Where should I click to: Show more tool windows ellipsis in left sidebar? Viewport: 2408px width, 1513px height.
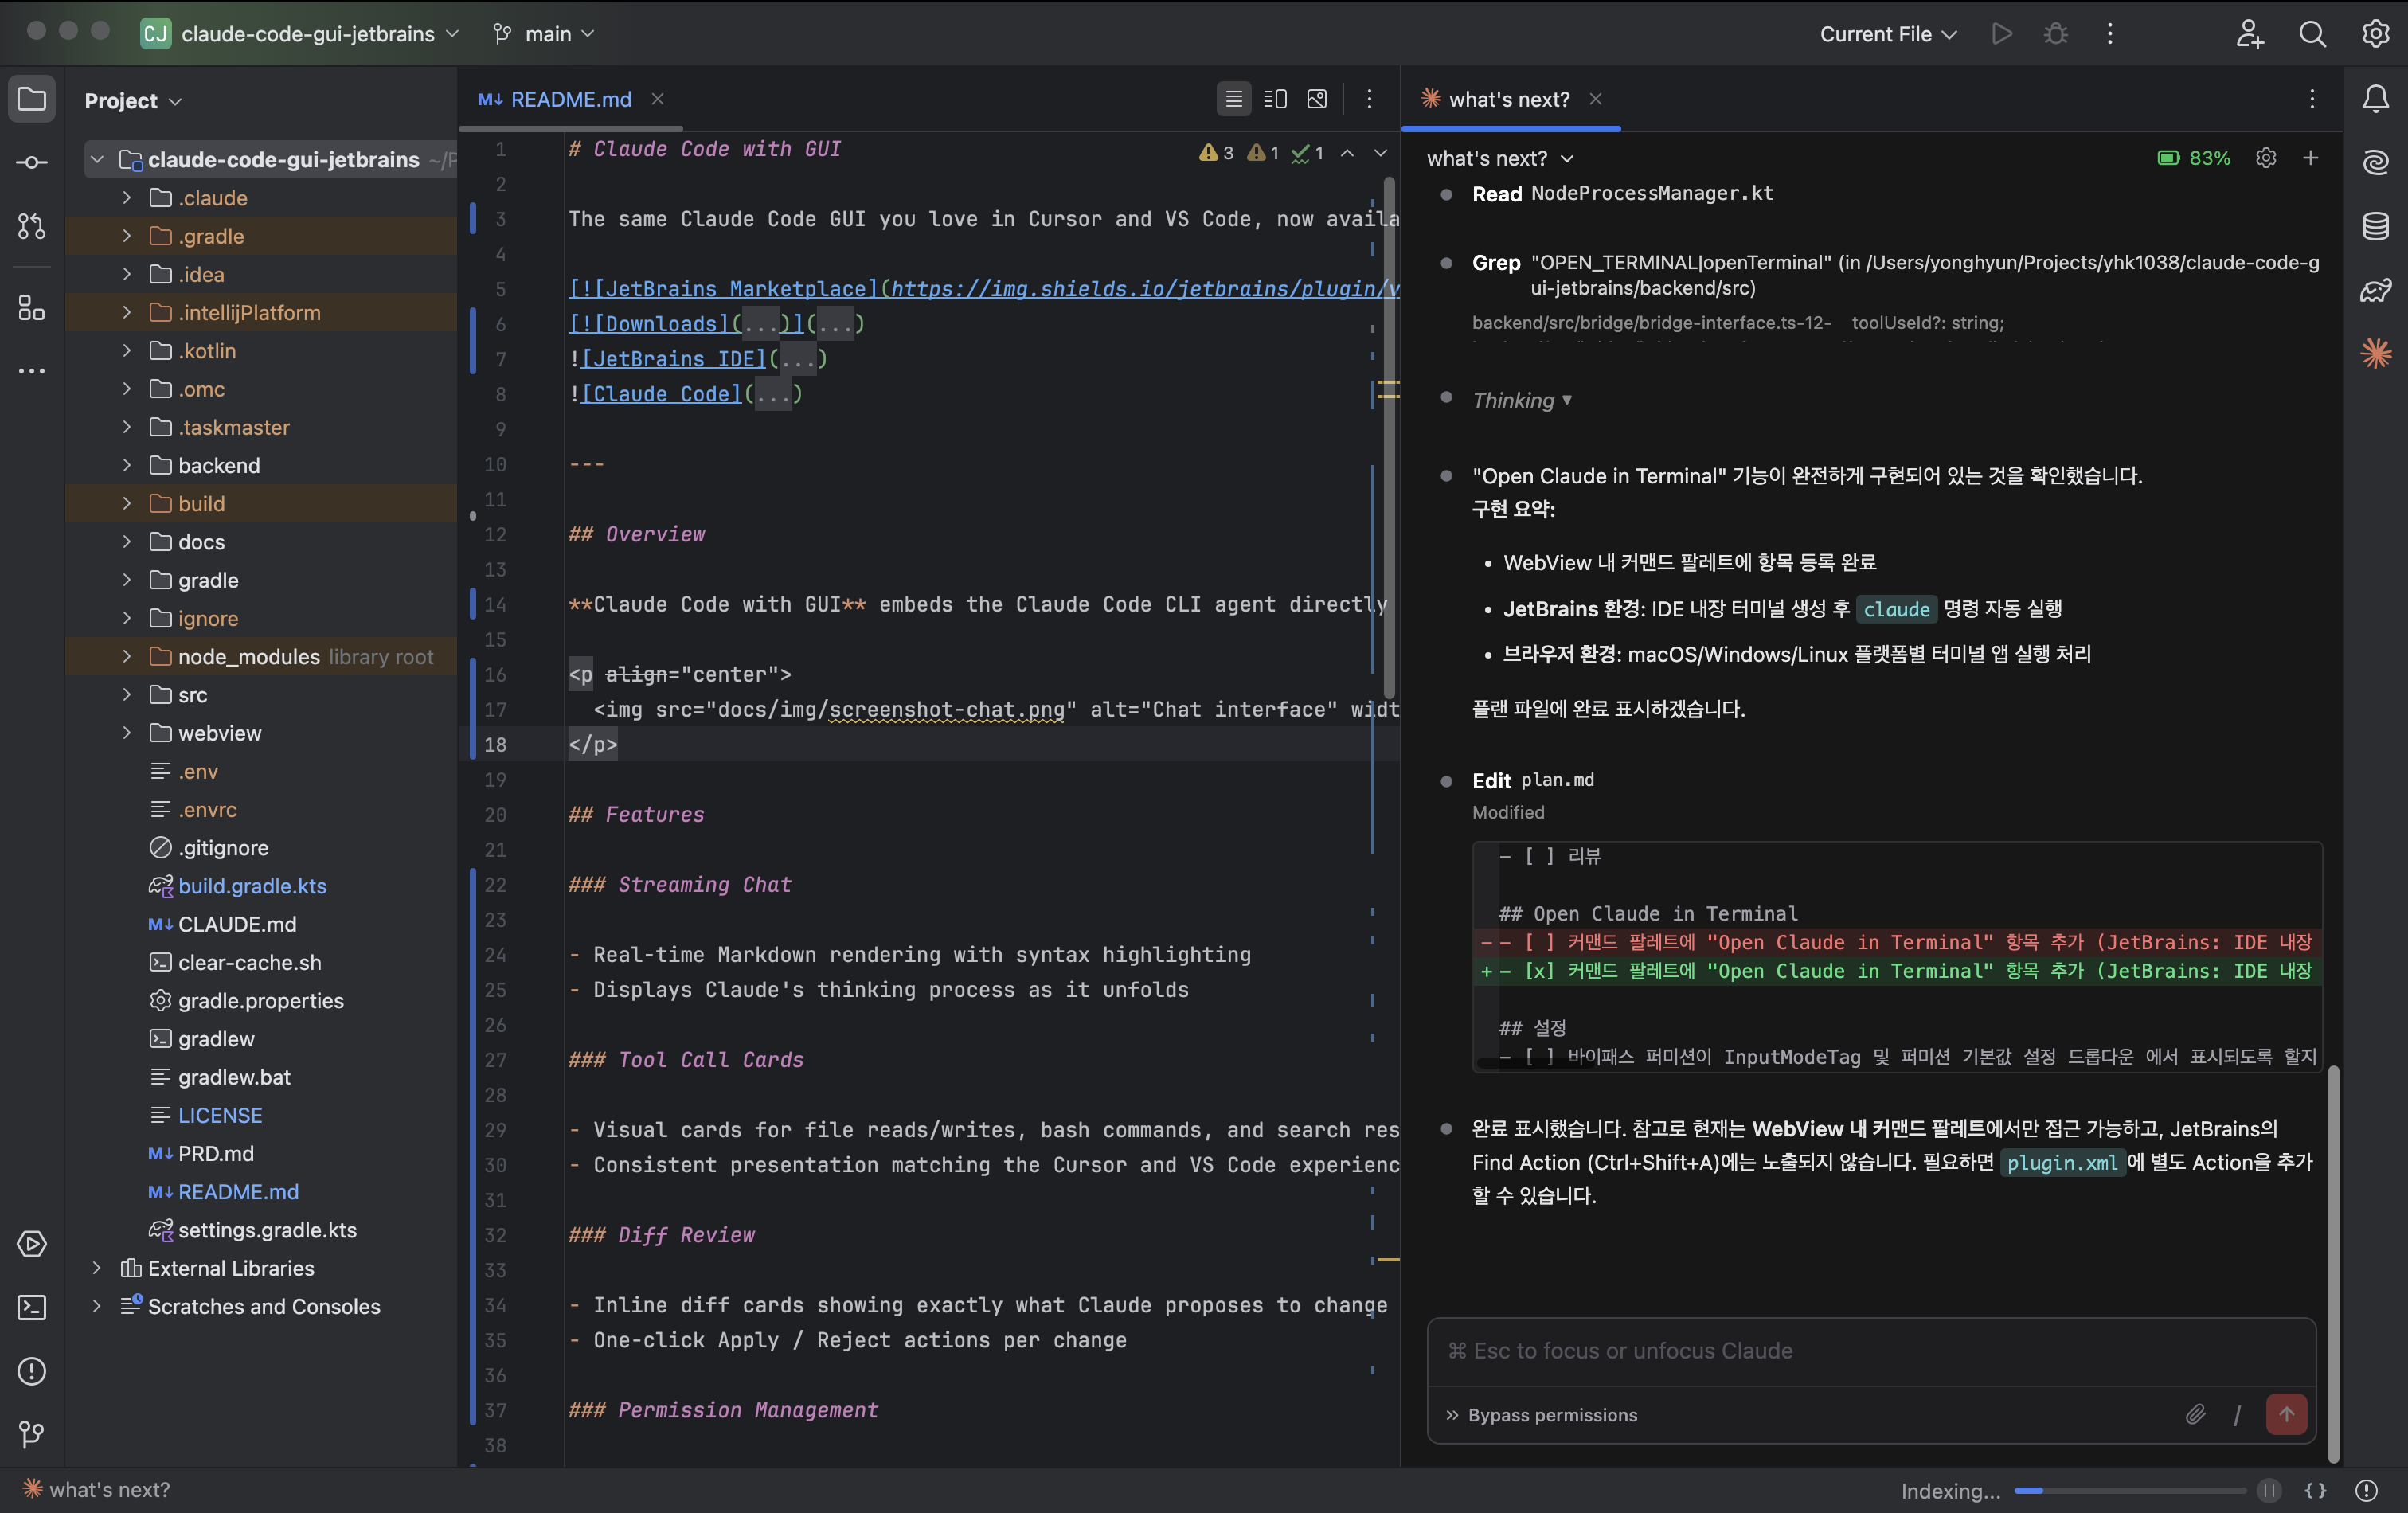pos(32,371)
